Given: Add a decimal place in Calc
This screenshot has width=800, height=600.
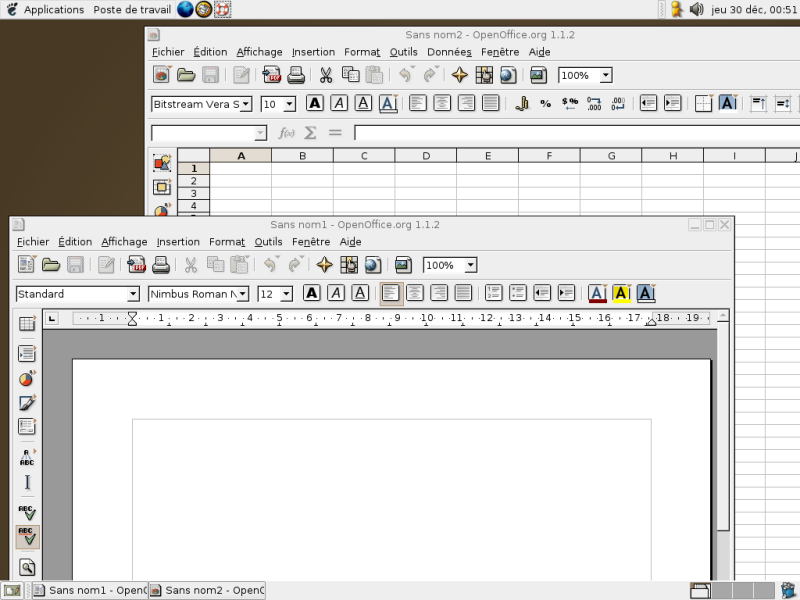Looking at the screenshot, I should pos(594,104).
